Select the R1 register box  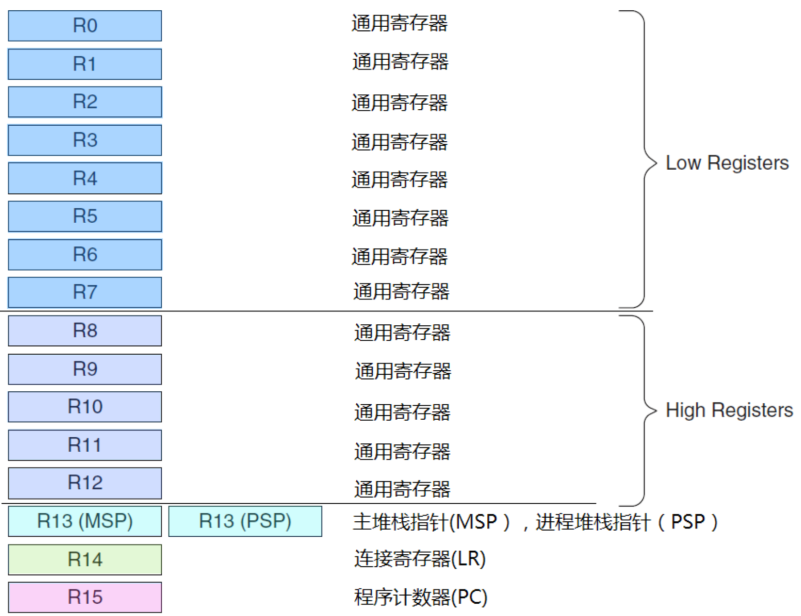coord(85,64)
